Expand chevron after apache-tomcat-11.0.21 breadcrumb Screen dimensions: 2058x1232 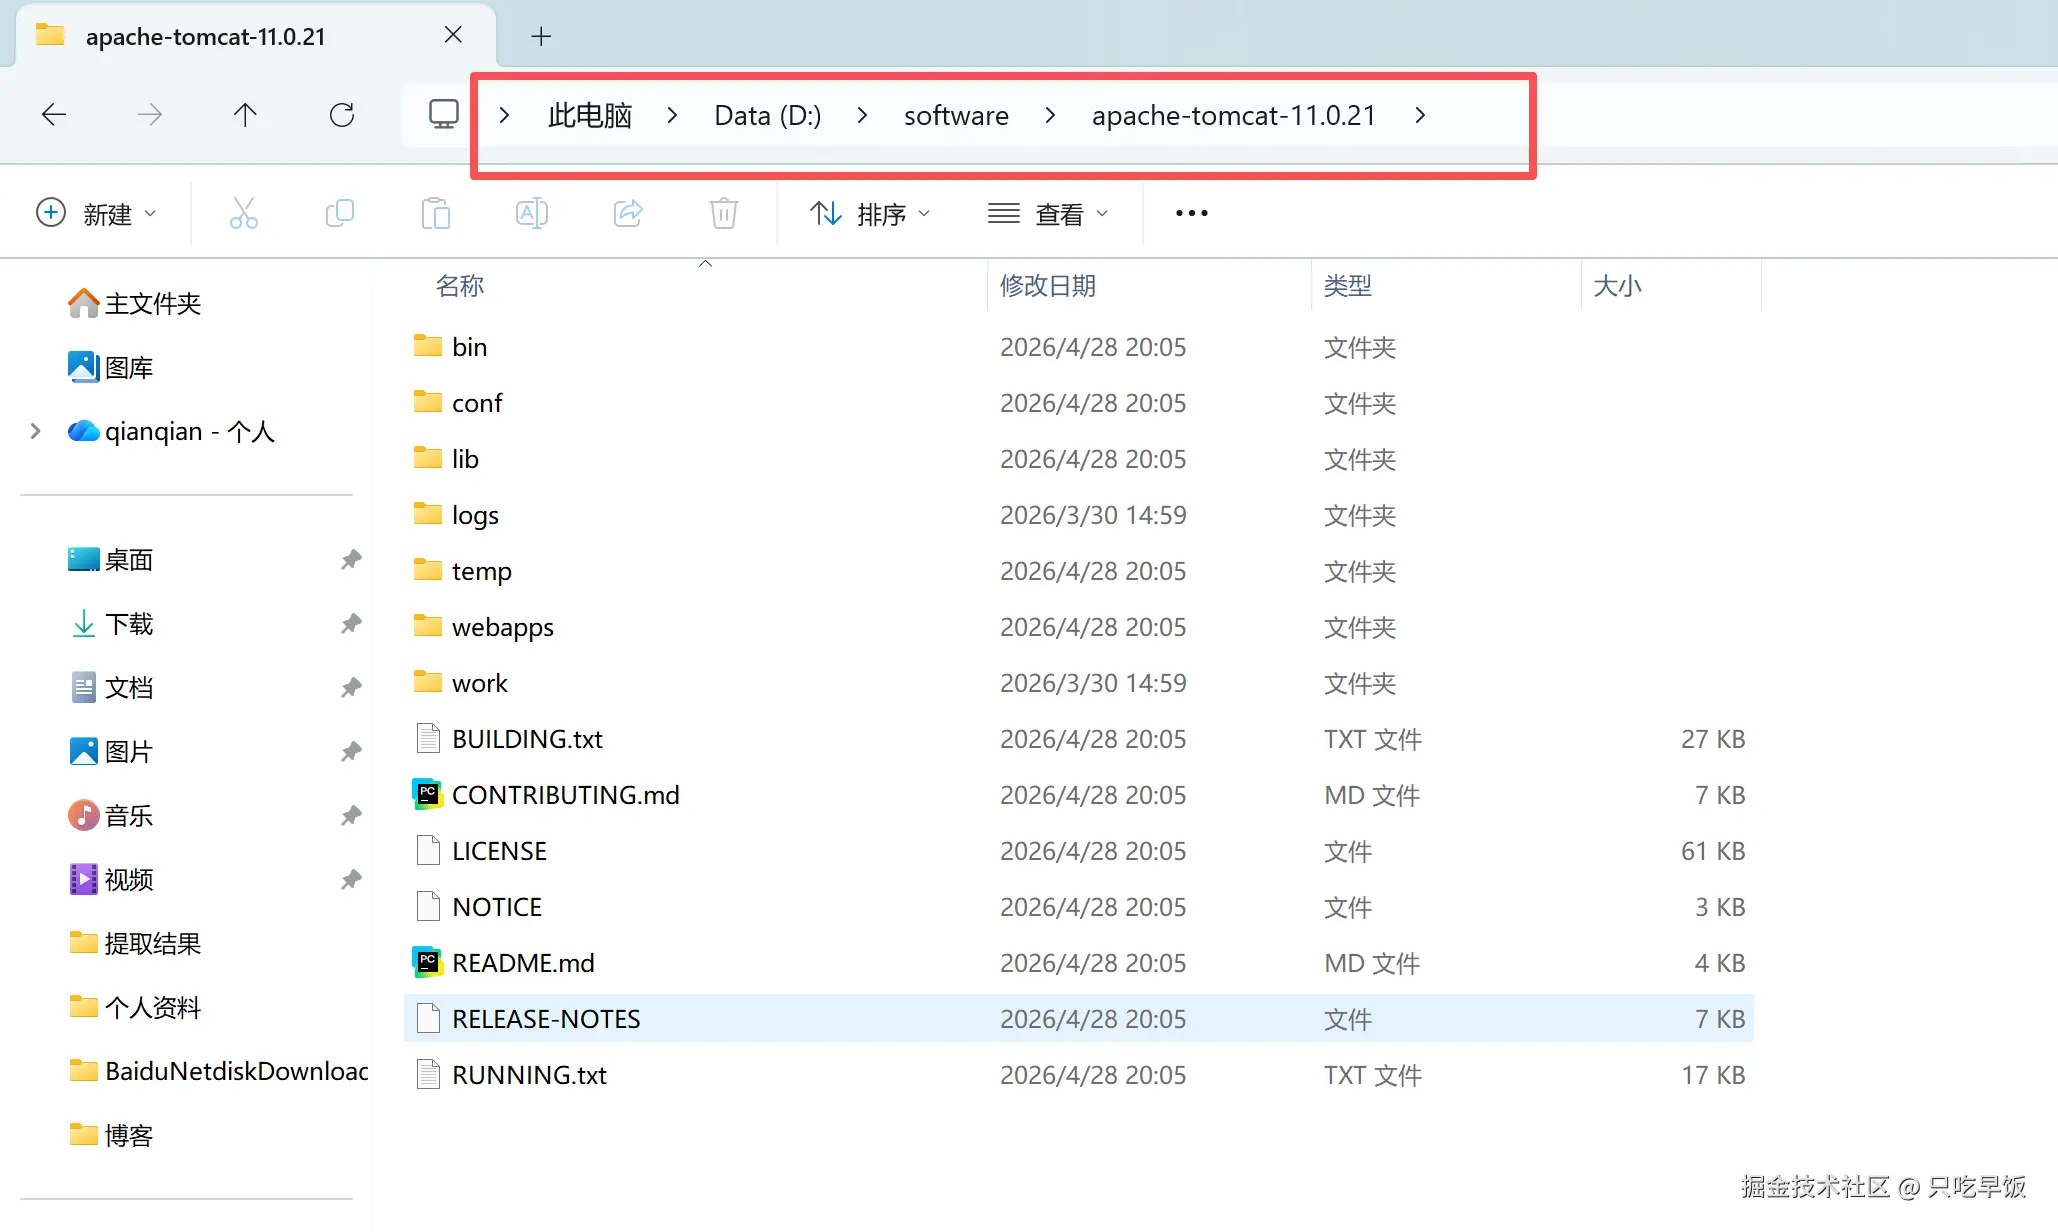[1420, 115]
